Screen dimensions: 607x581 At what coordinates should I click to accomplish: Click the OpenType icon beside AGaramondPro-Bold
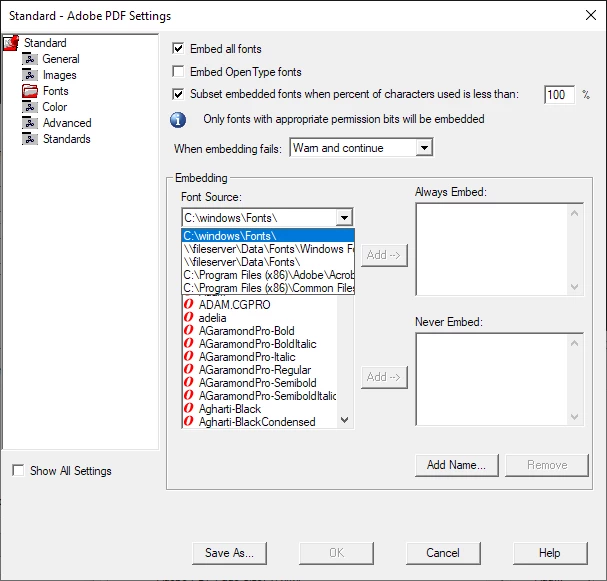[189, 330]
